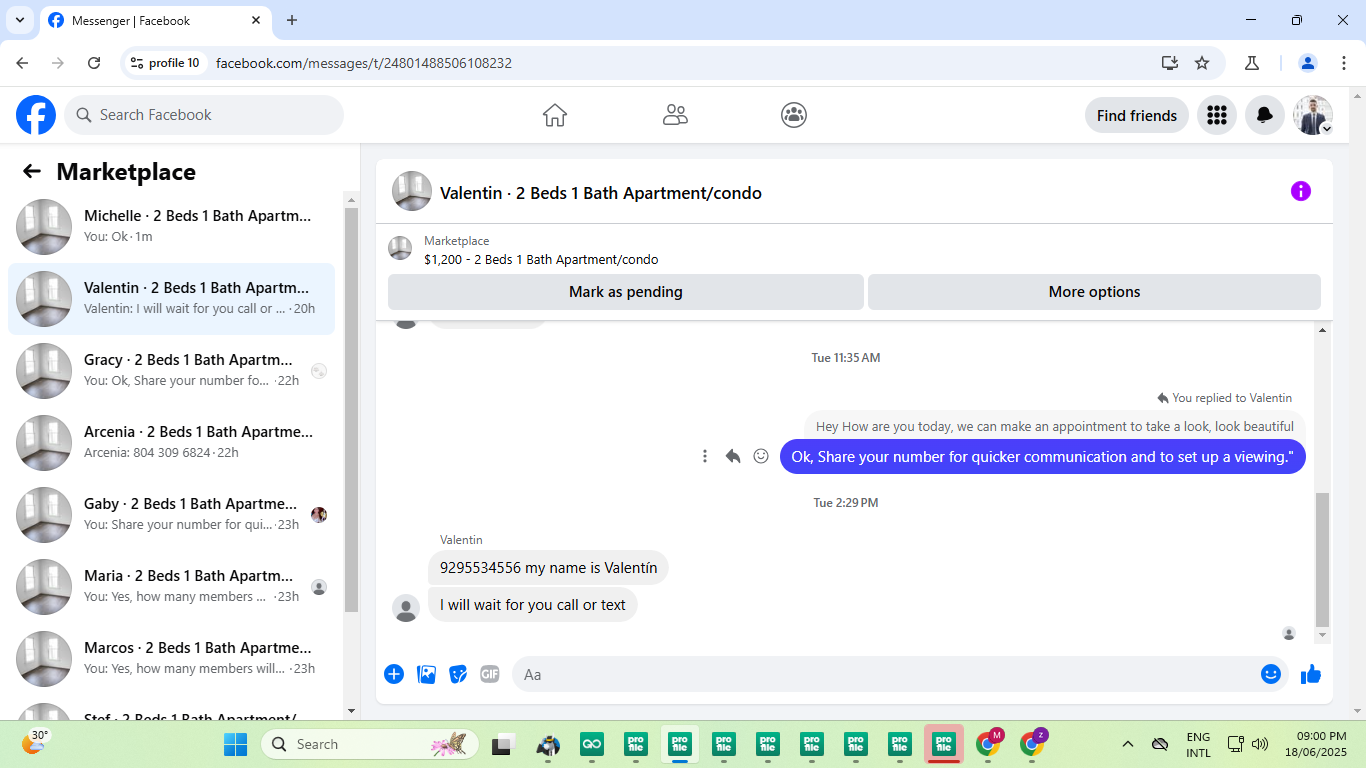Viewport: 1366px width, 768px height.
Task: Open Michelle's conversation
Action: (x=171, y=227)
